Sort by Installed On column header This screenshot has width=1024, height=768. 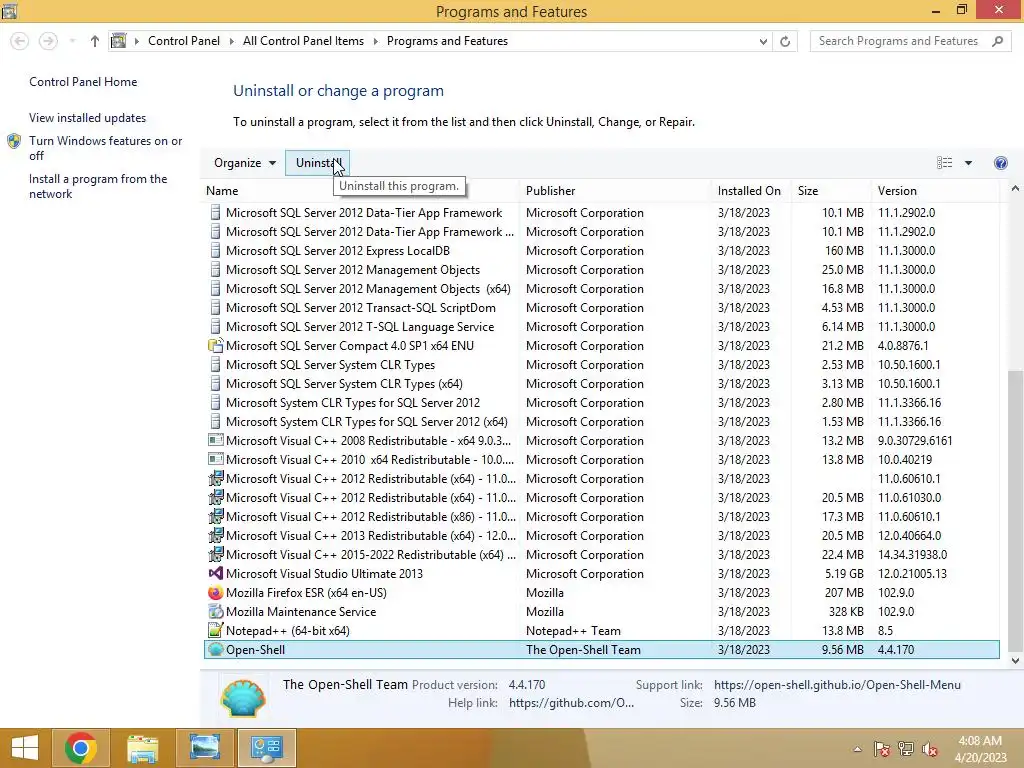tap(749, 191)
